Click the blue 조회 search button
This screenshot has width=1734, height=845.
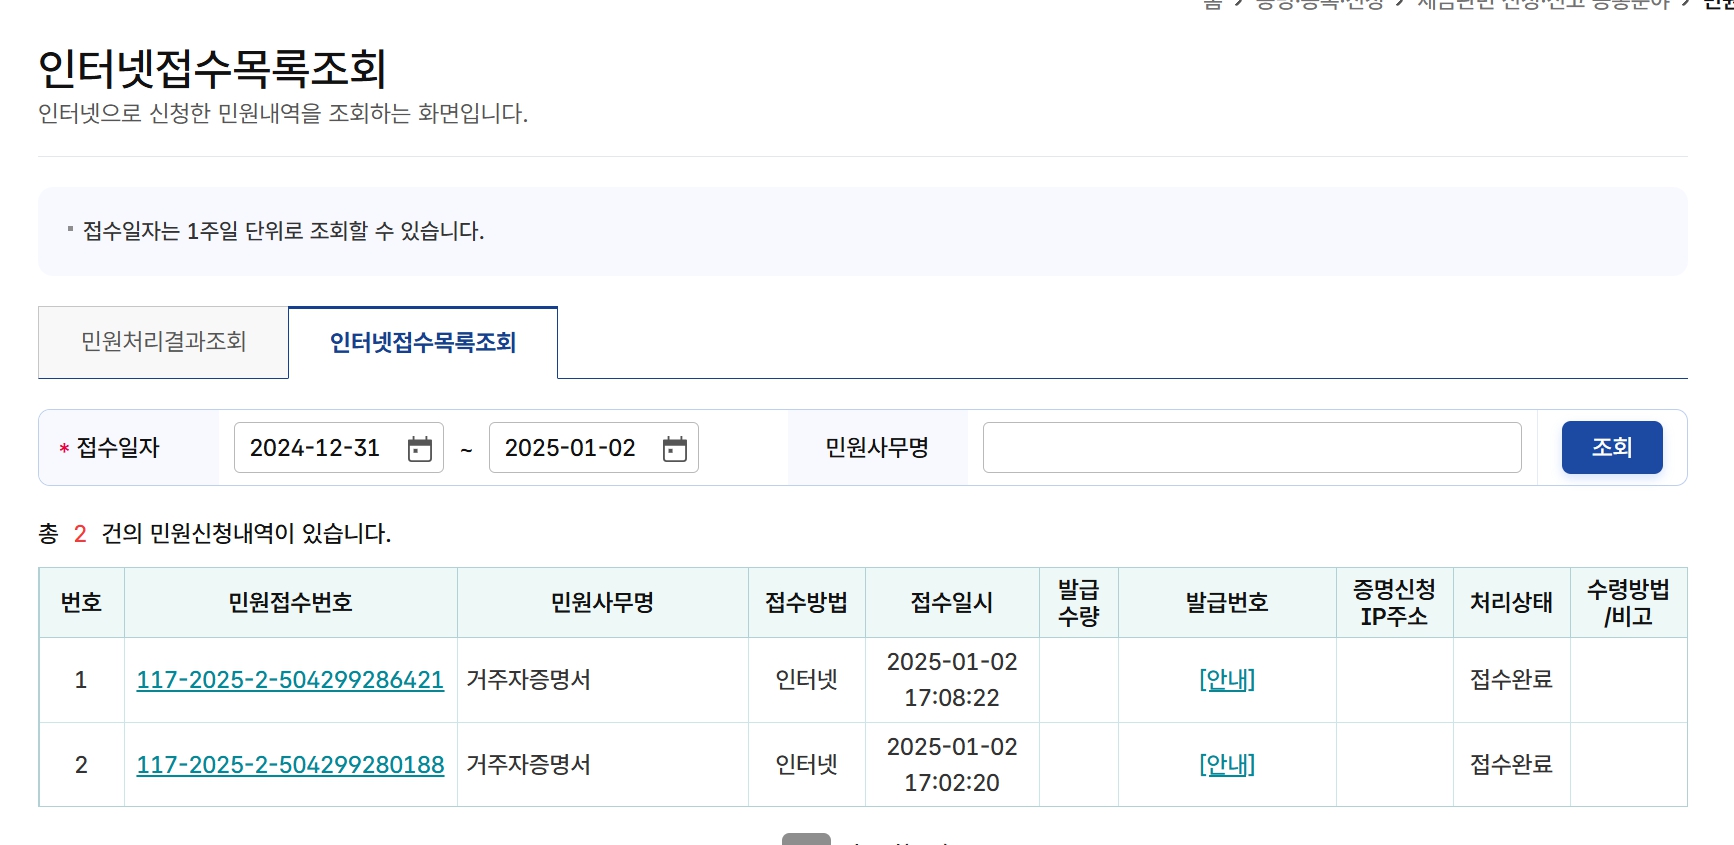click(1610, 447)
